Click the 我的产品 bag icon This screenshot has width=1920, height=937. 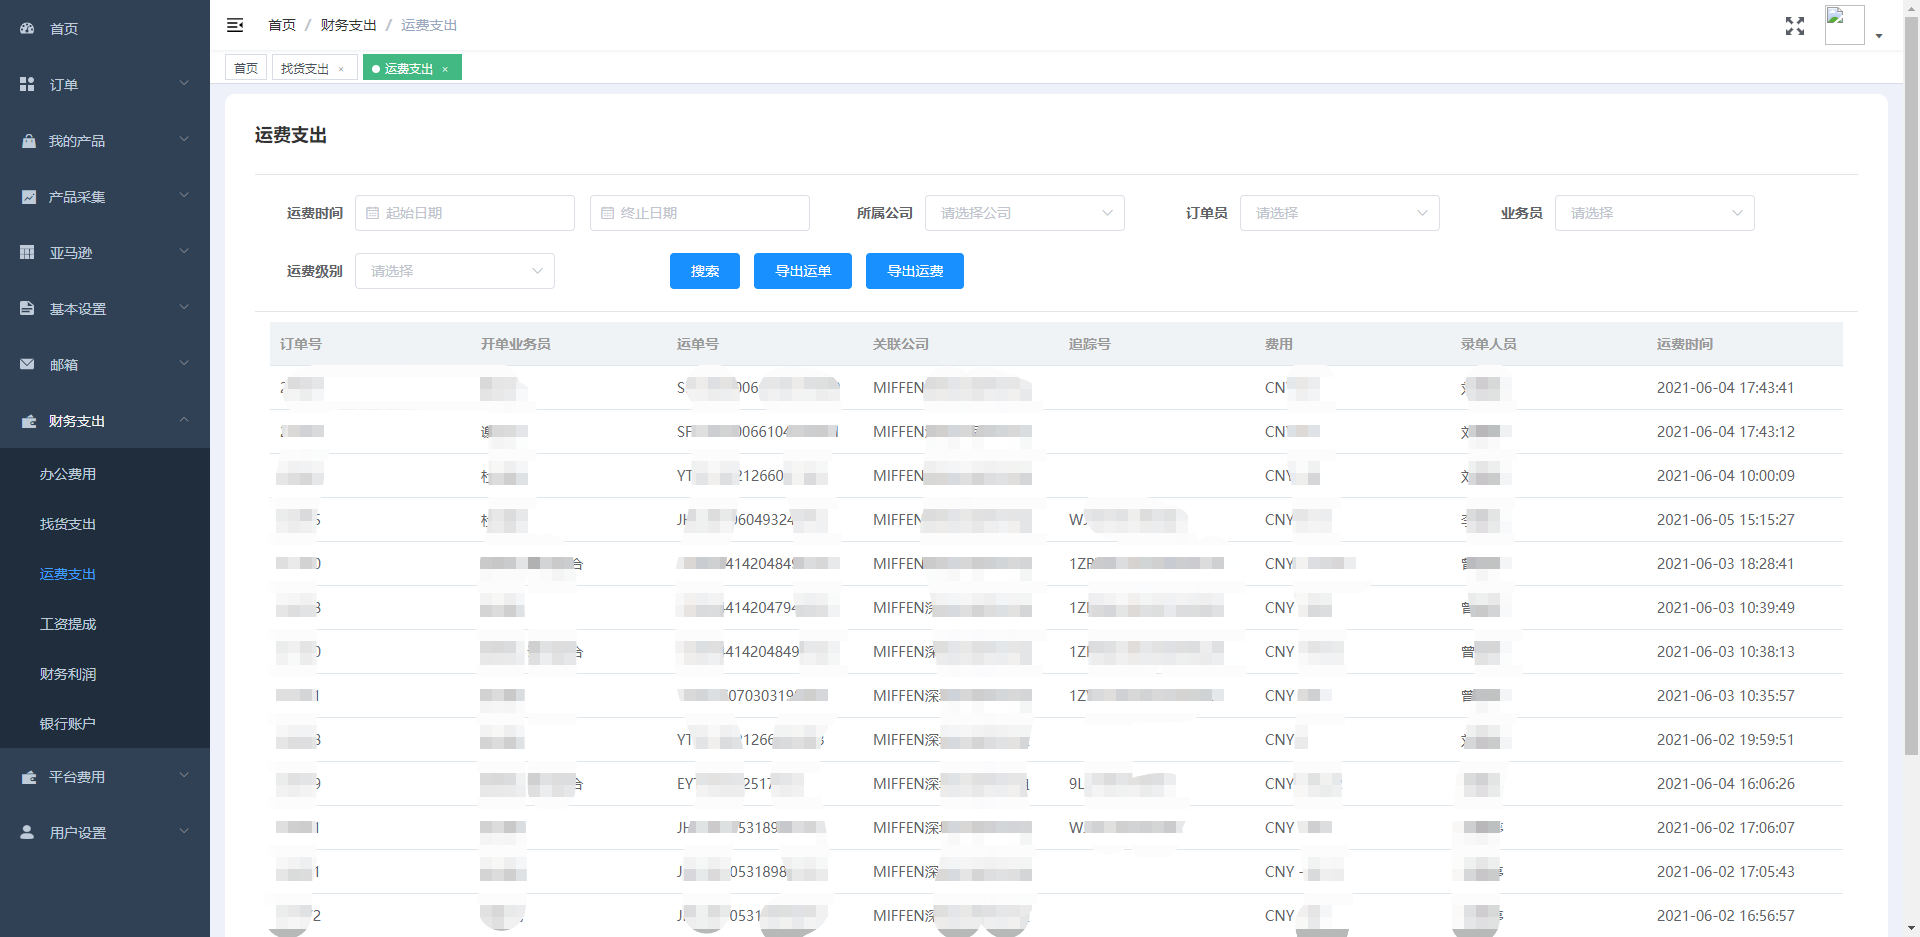[28, 141]
